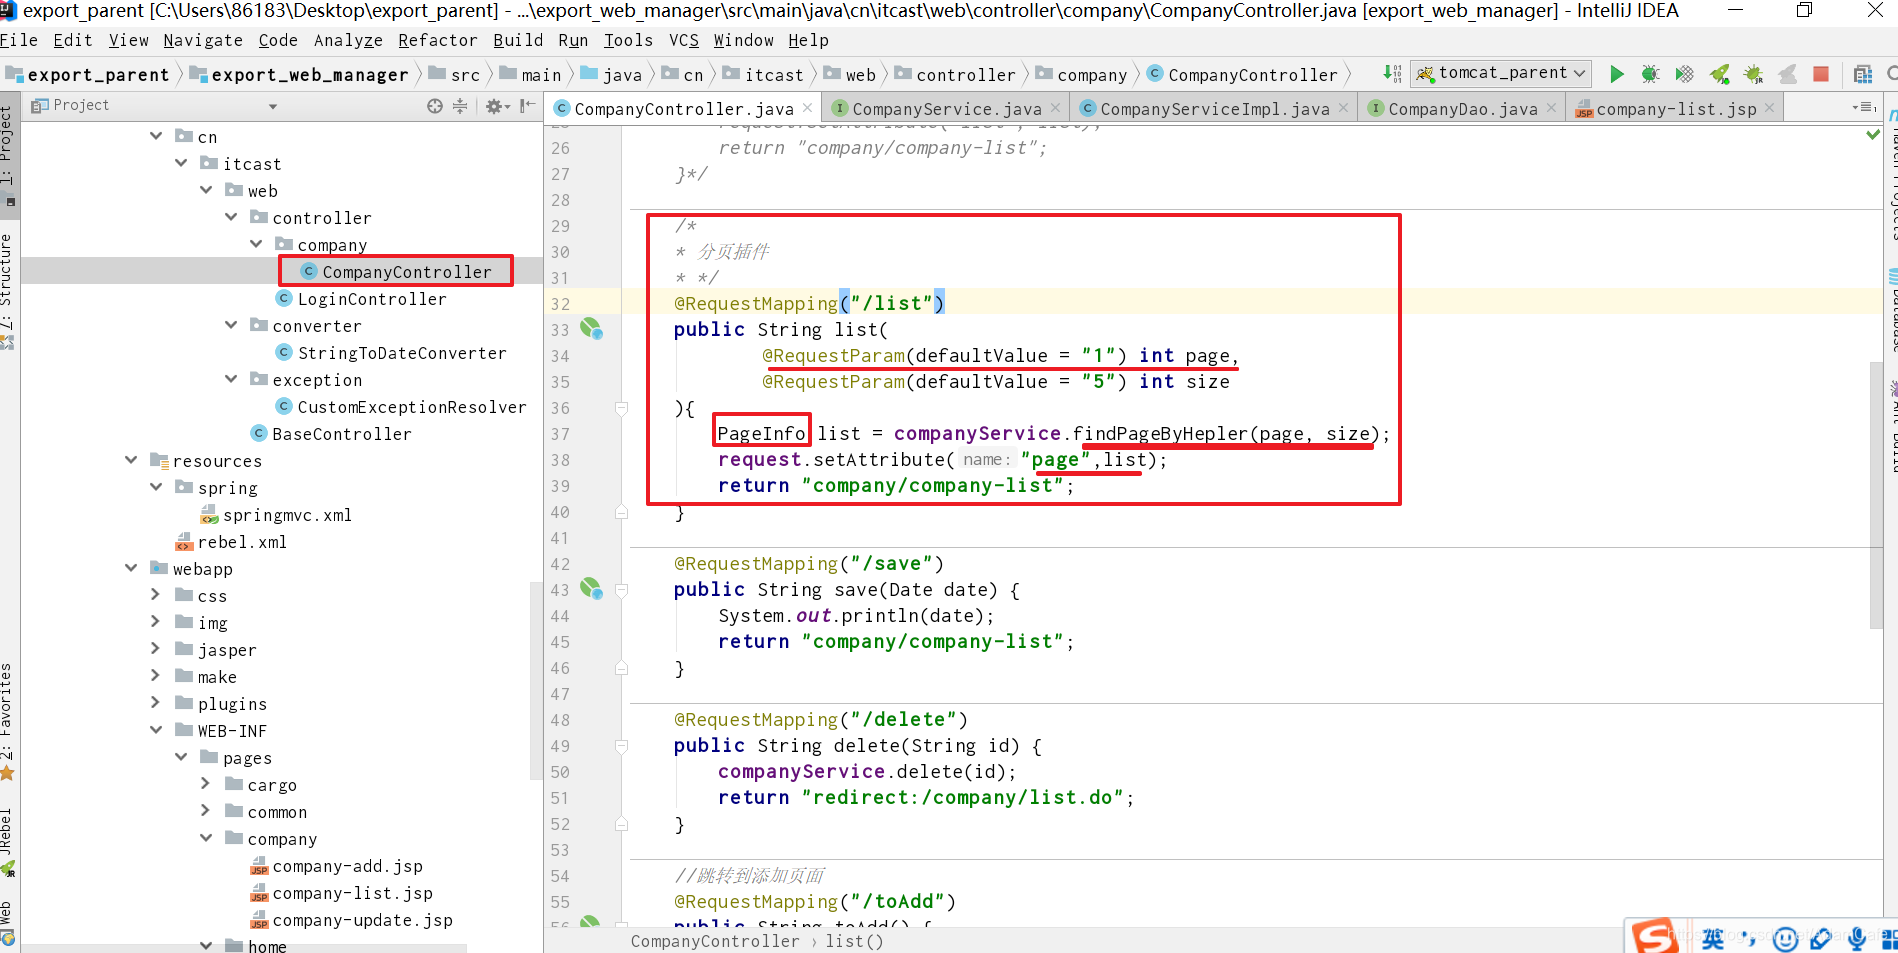Click the emoji face in IME bar

[x=1785, y=939]
